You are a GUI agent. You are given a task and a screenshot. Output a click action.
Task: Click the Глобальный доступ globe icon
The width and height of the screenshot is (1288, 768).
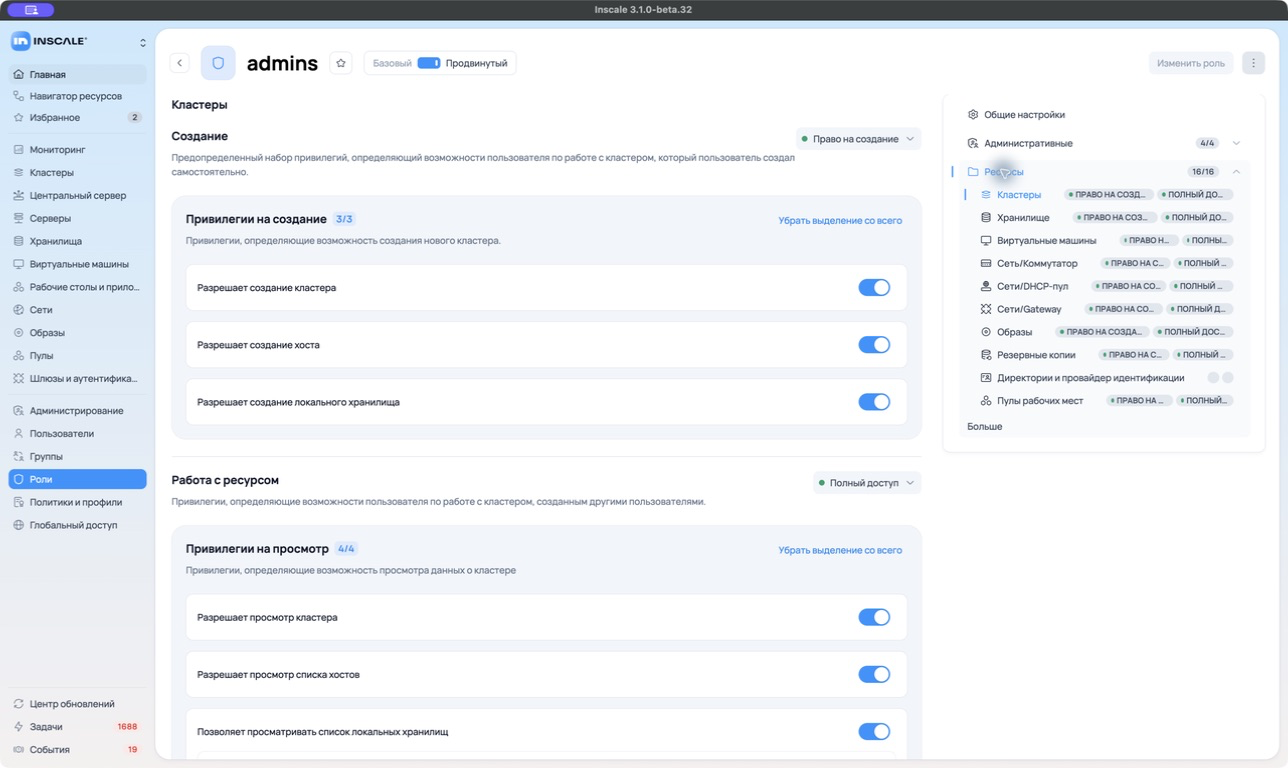19,525
